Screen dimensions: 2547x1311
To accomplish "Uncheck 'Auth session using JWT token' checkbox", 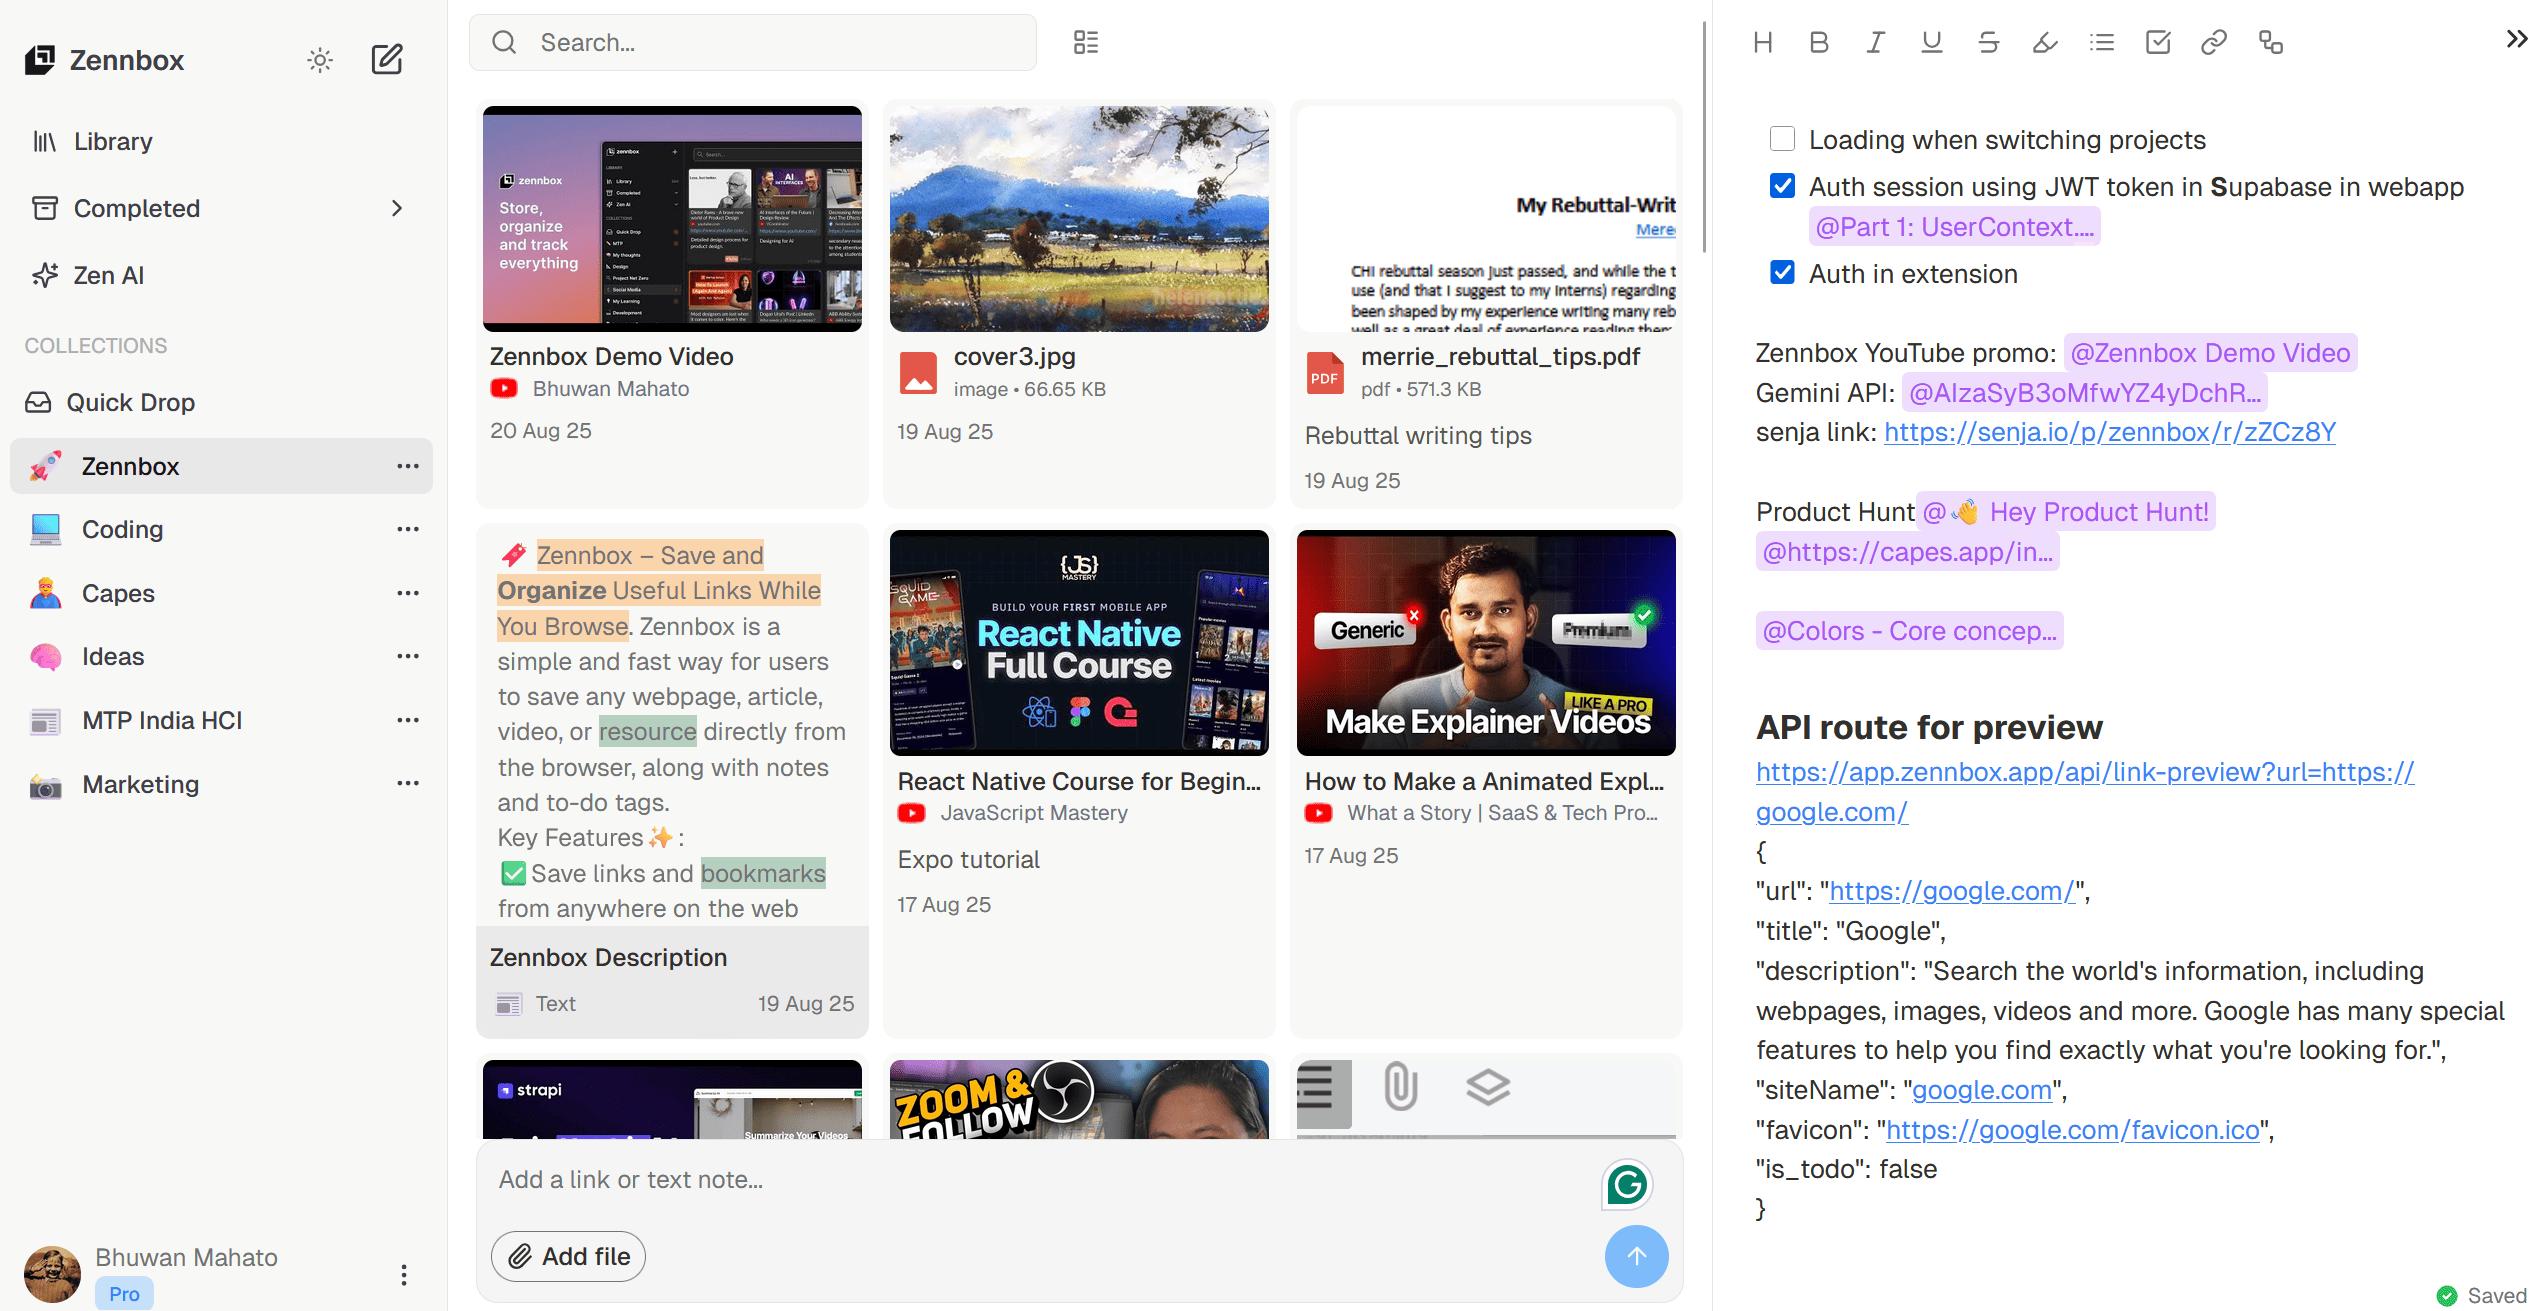I will (x=1782, y=186).
